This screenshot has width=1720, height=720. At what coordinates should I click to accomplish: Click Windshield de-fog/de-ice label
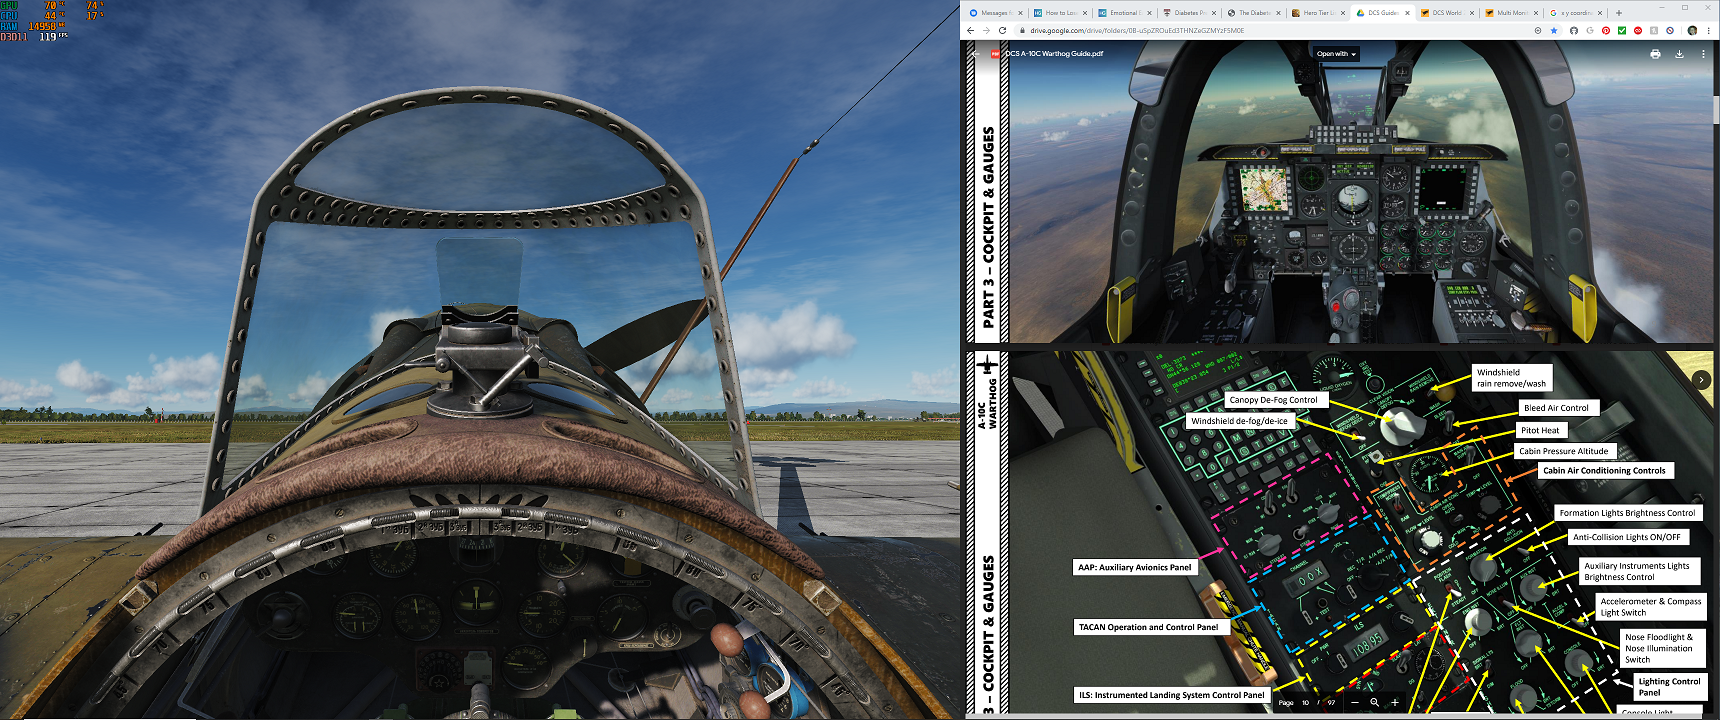[1240, 421]
